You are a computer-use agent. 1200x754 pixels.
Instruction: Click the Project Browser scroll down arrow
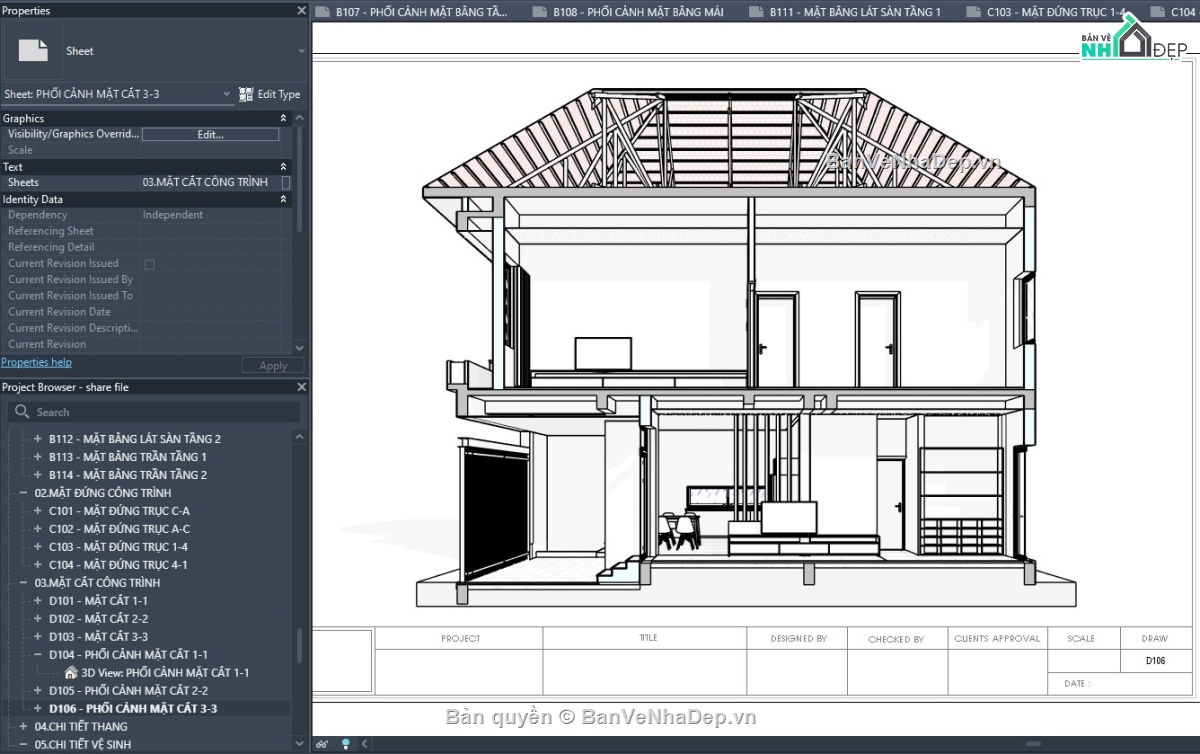coord(301,744)
